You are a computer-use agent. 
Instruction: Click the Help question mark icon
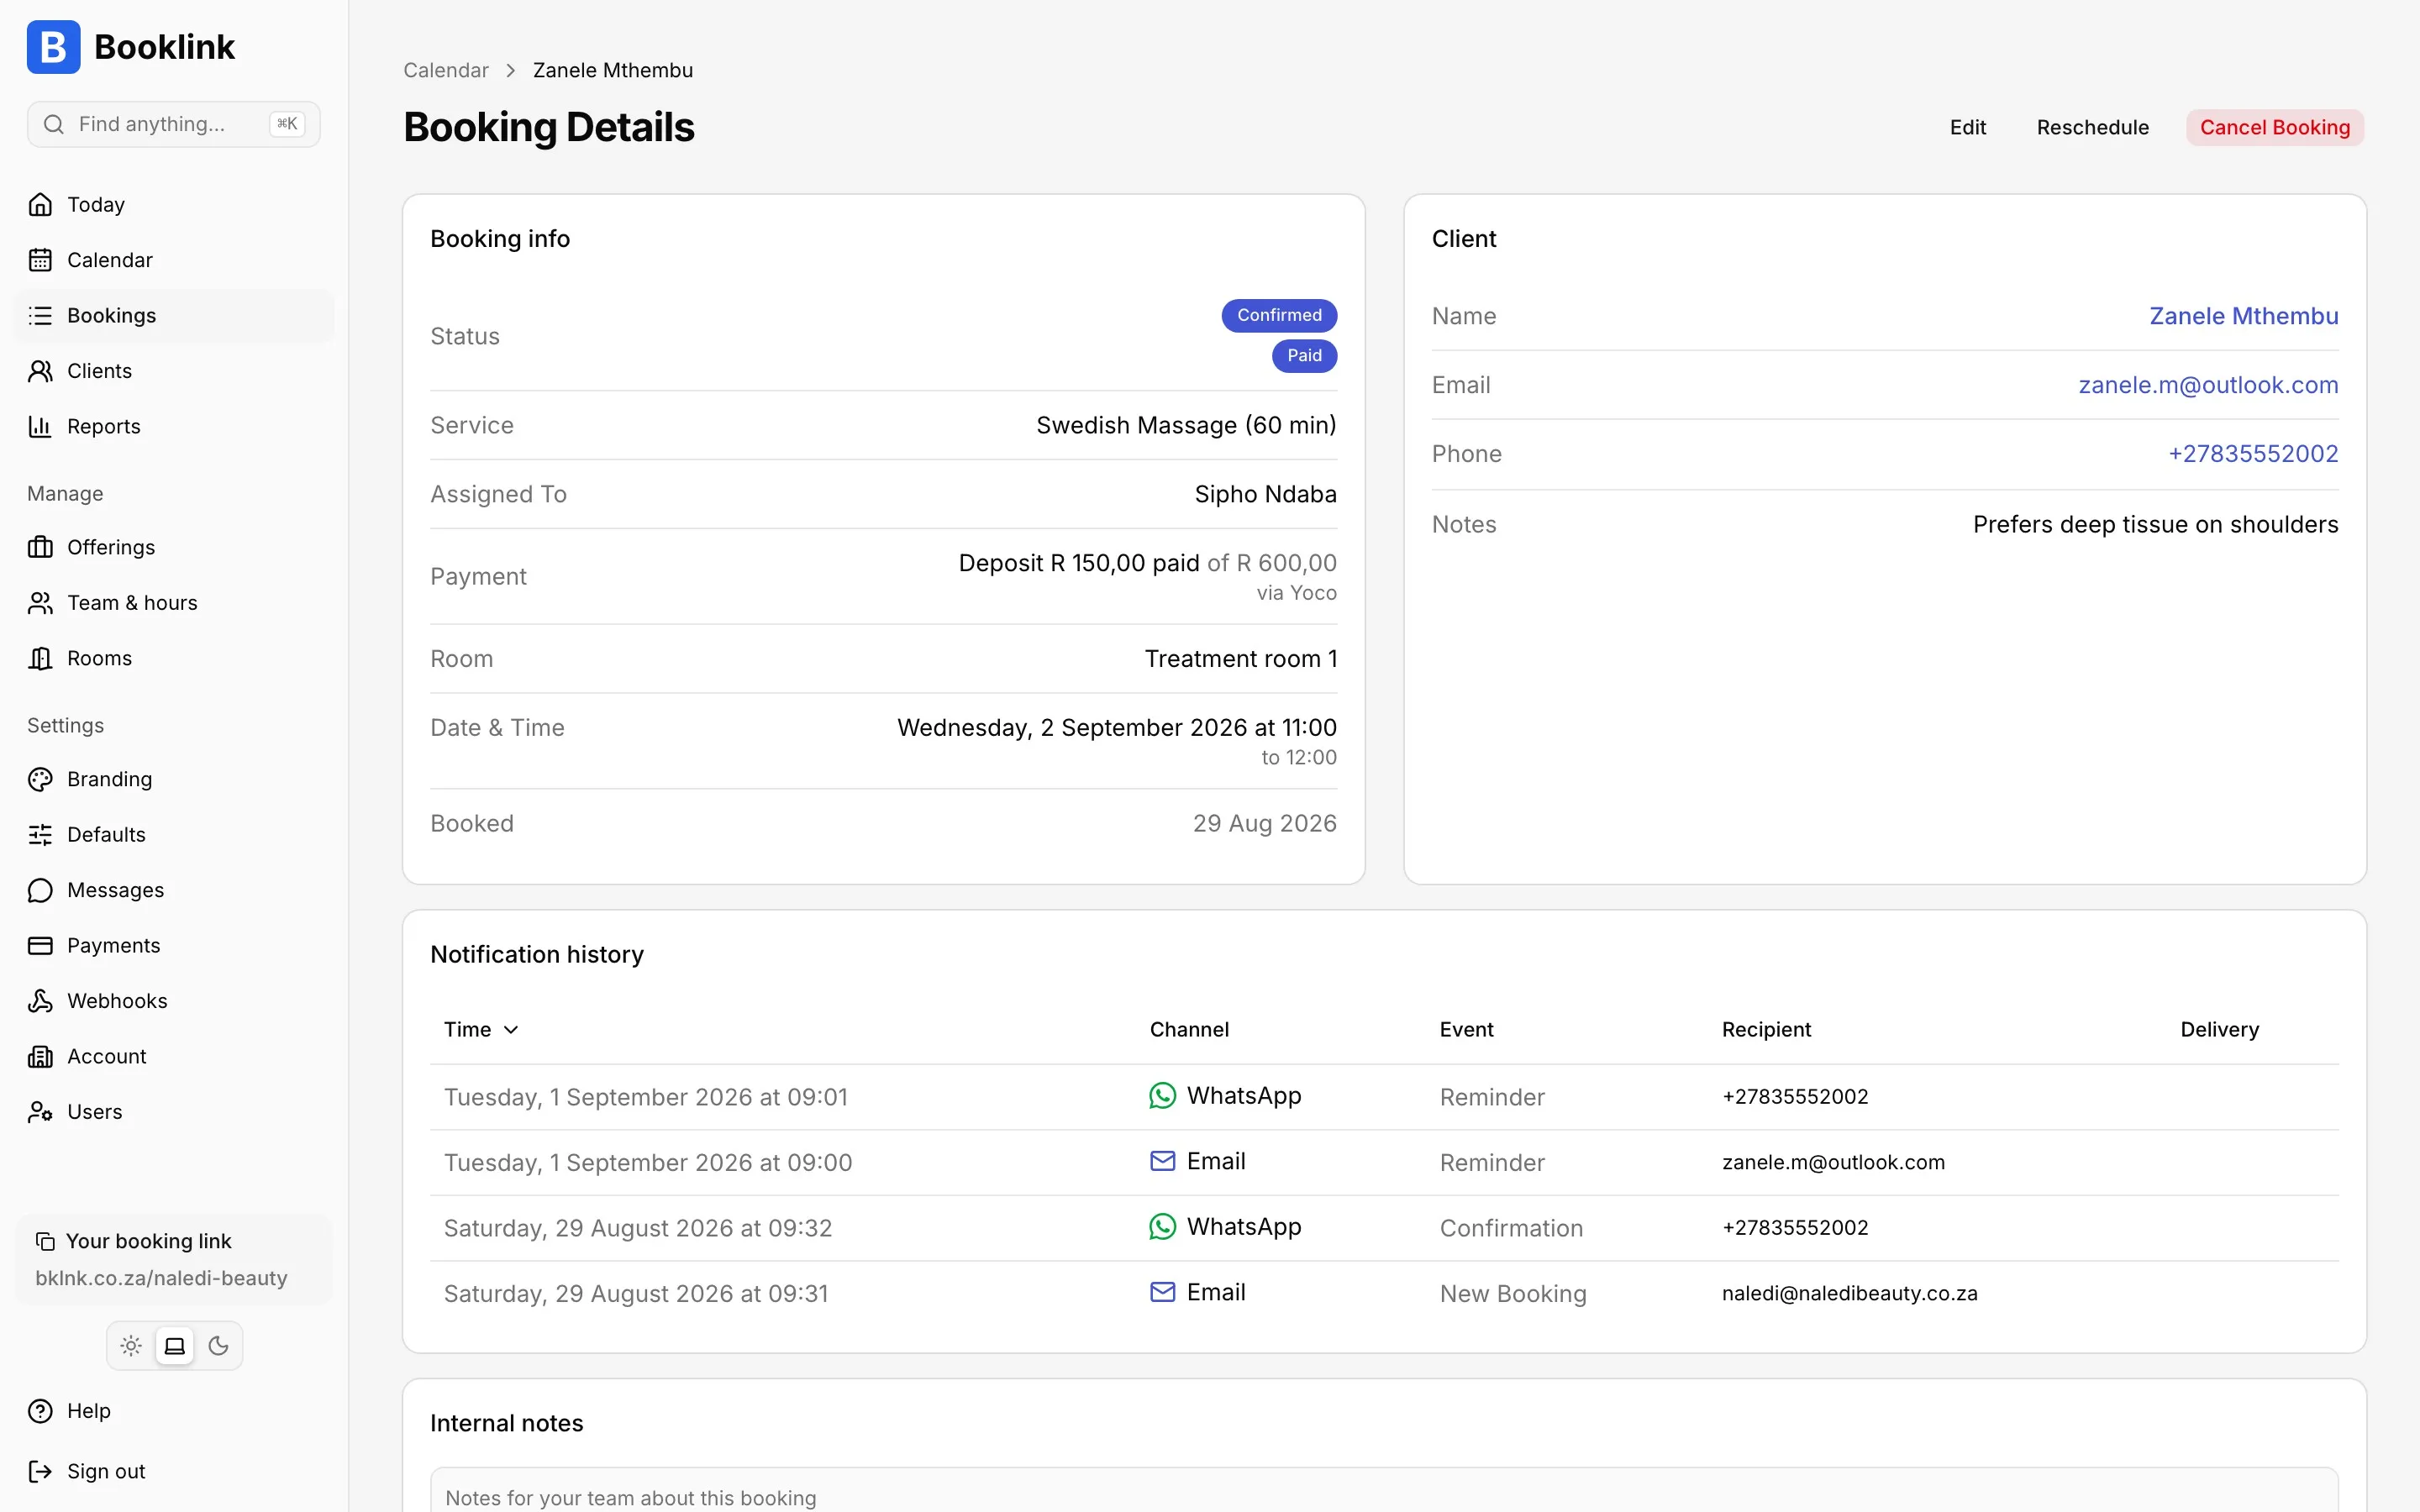(x=40, y=1412)
